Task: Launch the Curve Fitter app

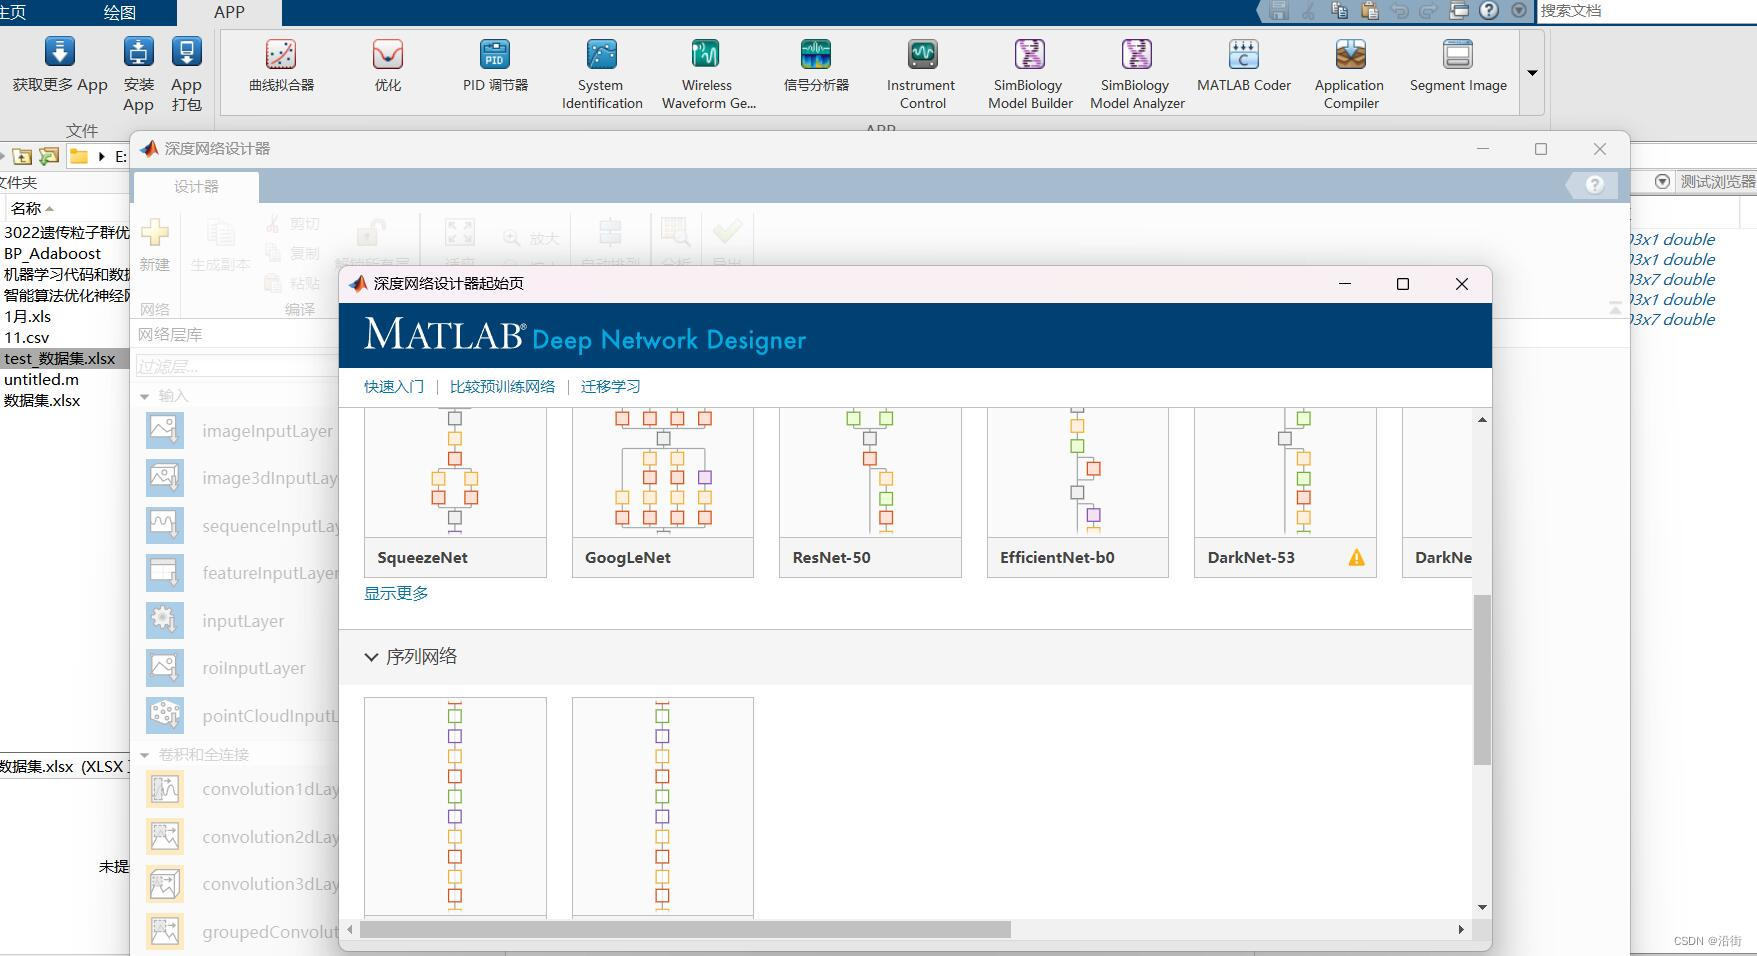Action: tap(281, 55)
